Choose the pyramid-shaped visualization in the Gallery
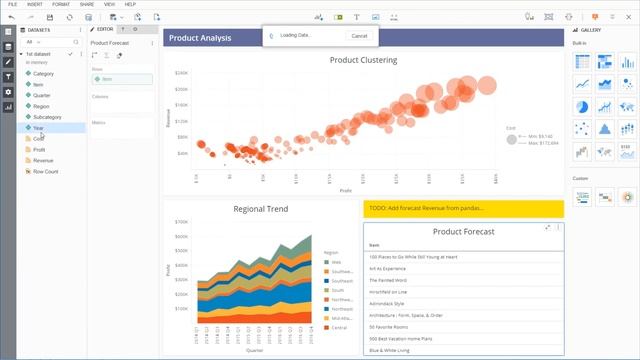Image resolution: width=640 pixels, height=360 pixels. pos(604,129)
